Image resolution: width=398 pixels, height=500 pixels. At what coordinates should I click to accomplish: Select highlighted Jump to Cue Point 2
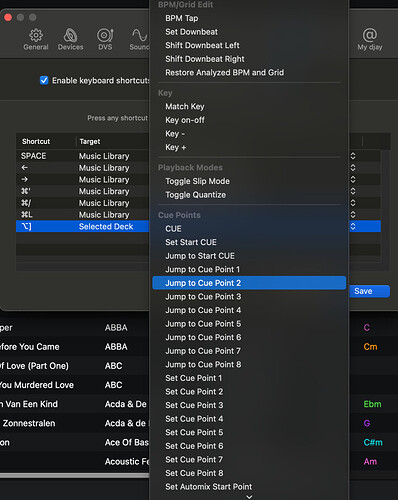click(x=249, y=283)
